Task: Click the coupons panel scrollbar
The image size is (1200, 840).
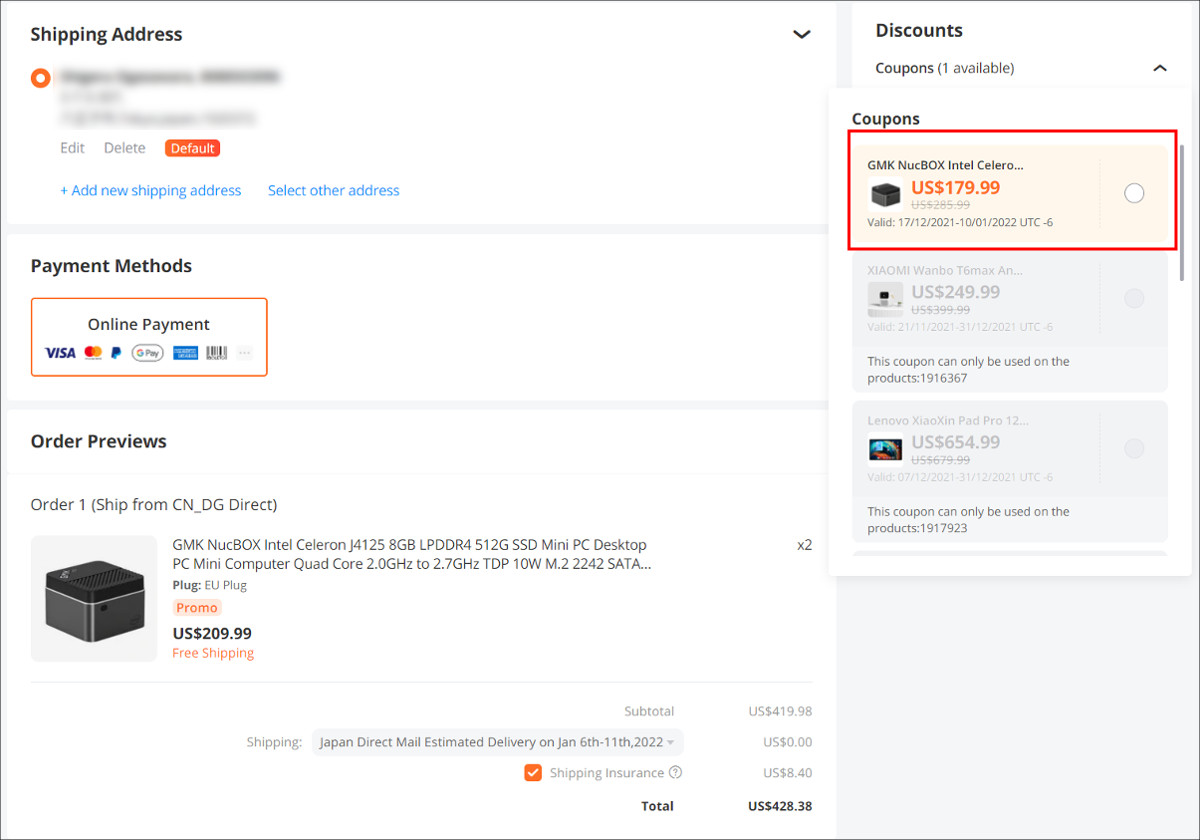Action: point(1183,212)
